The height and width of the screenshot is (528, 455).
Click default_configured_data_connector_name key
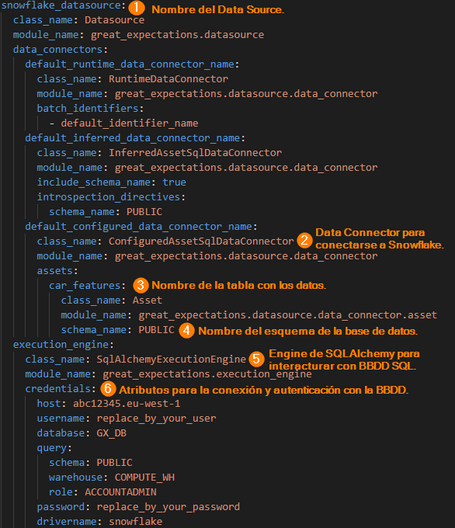point(138,227)
